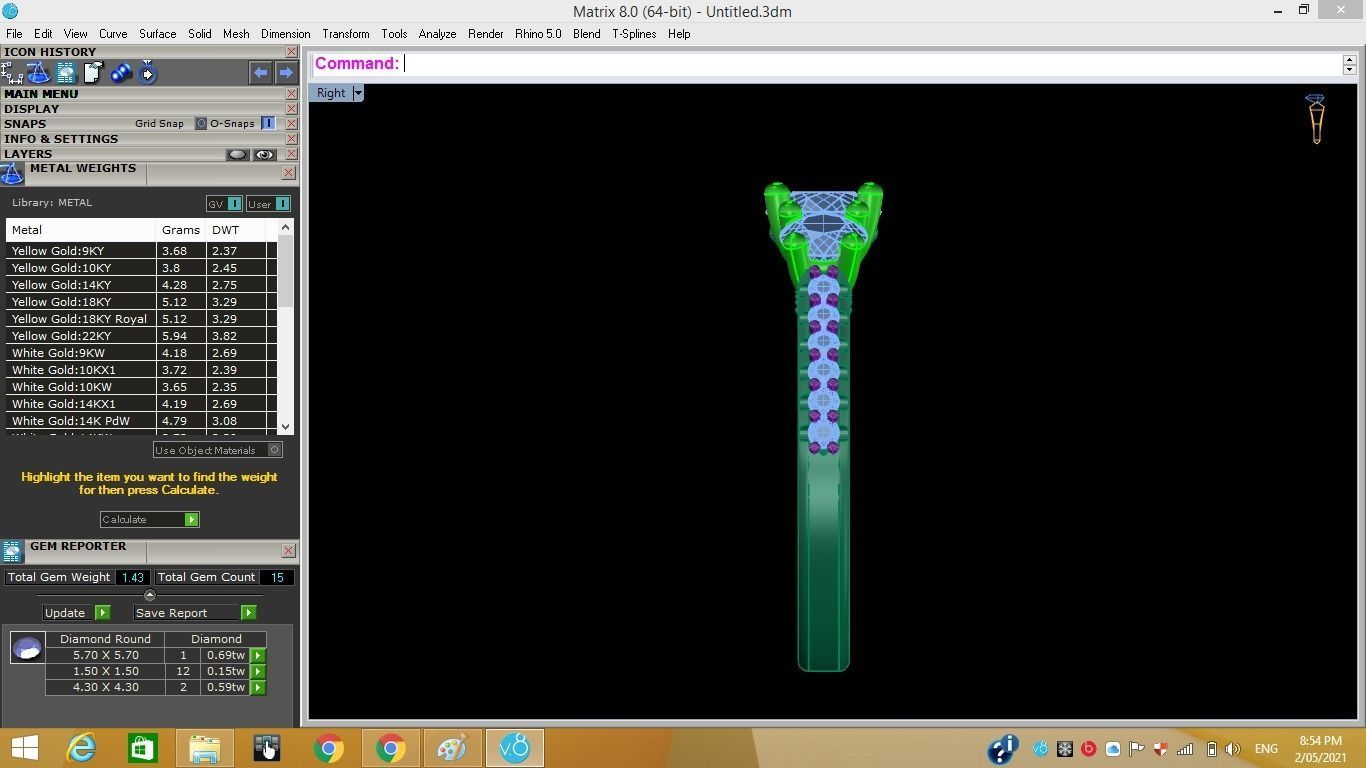Click down arrow of metal list scrollbar
This screenshot has height=768, width=1366.
286,427
